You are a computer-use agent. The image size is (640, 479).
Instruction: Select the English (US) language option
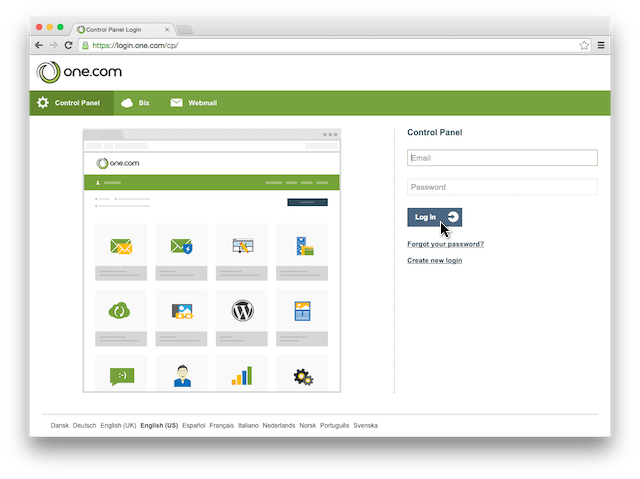(x=159, y=425)
